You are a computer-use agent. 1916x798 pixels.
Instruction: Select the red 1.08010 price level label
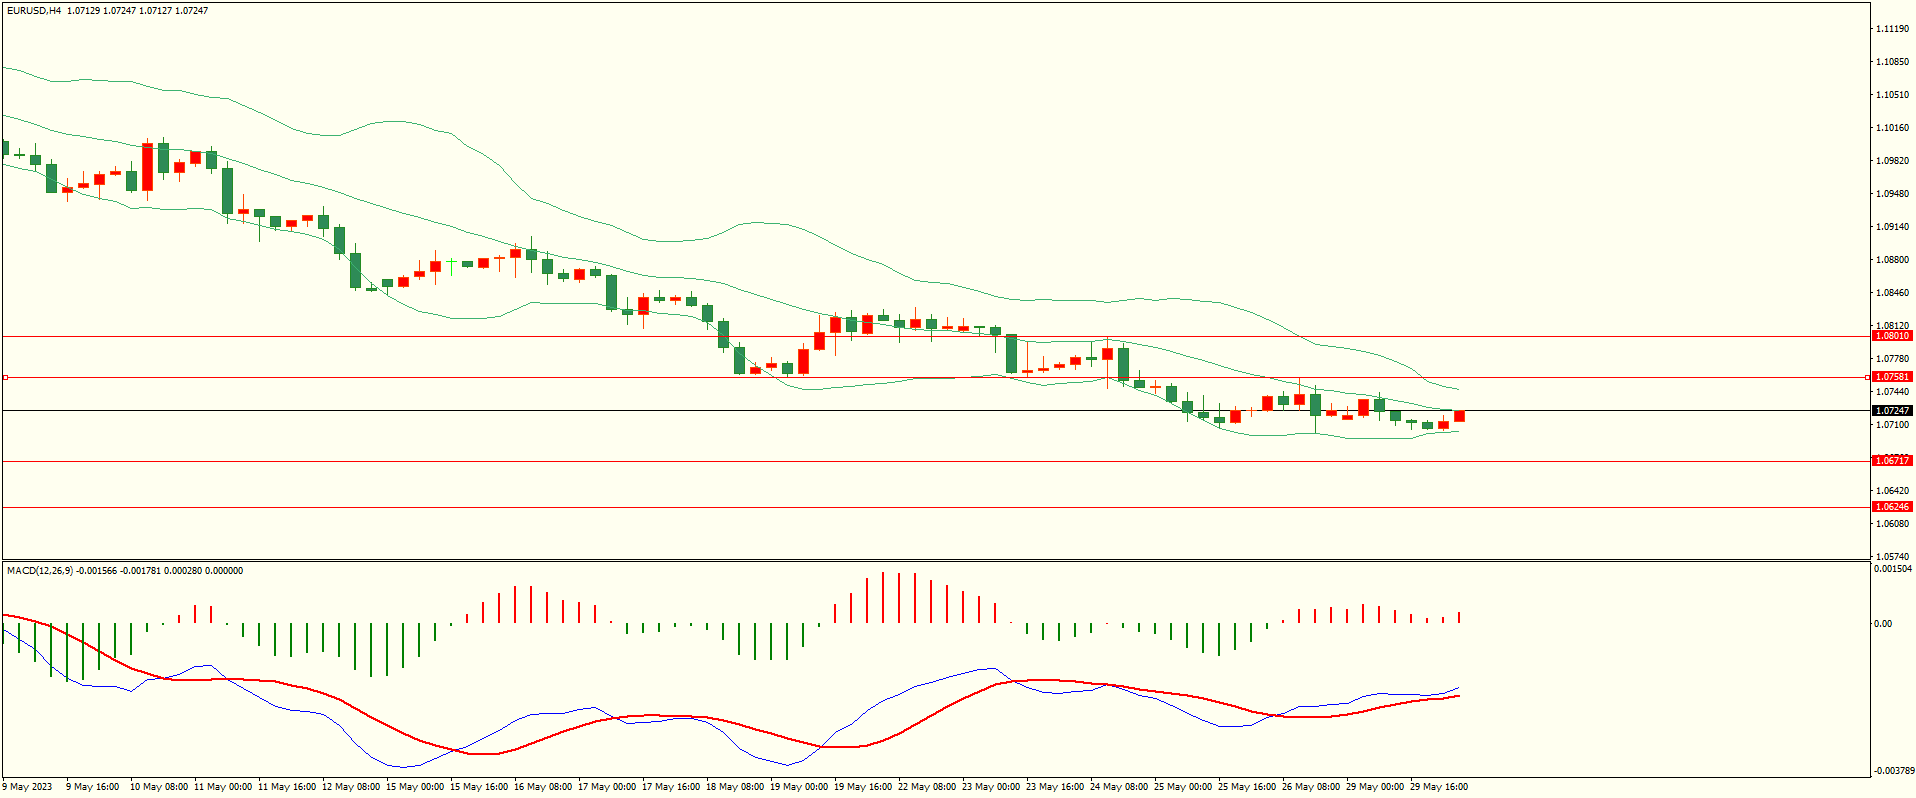pos(1892,336)
